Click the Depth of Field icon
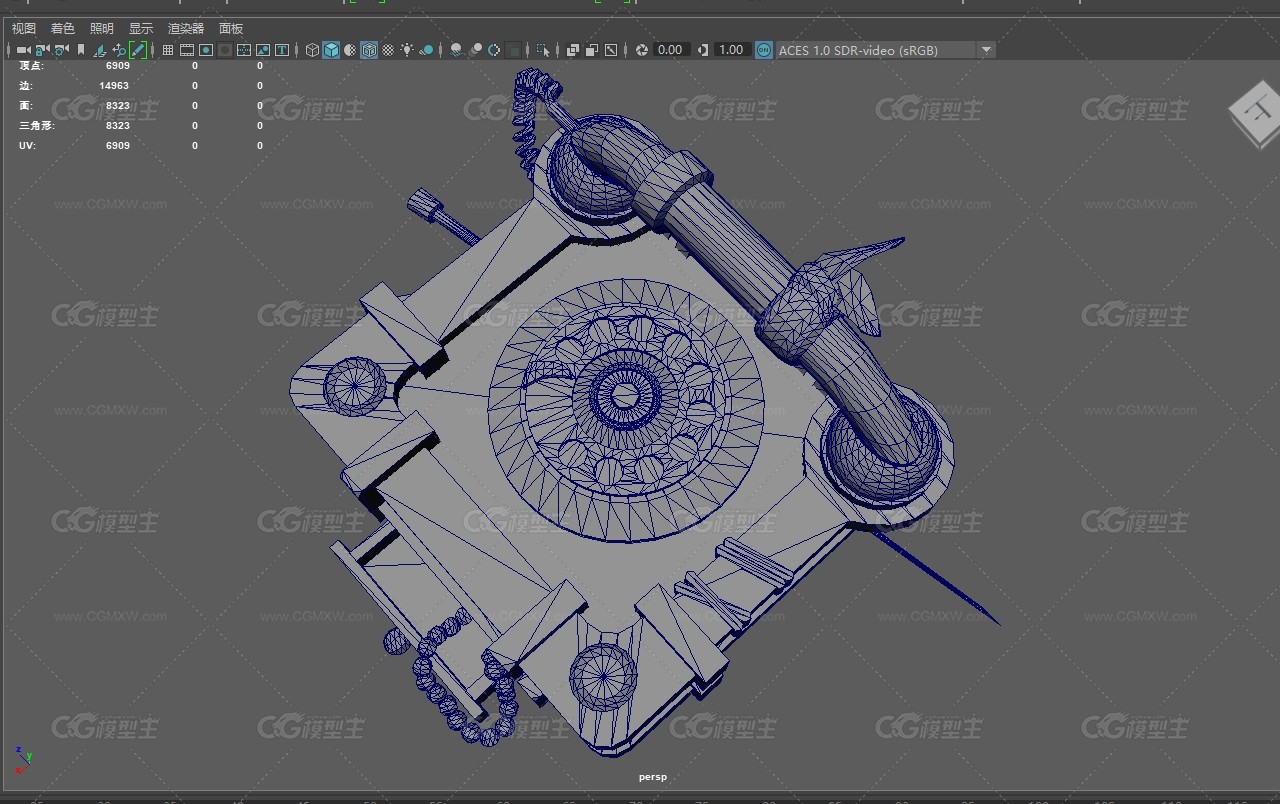Viewport: 1280px width, 804px height. 514,50
